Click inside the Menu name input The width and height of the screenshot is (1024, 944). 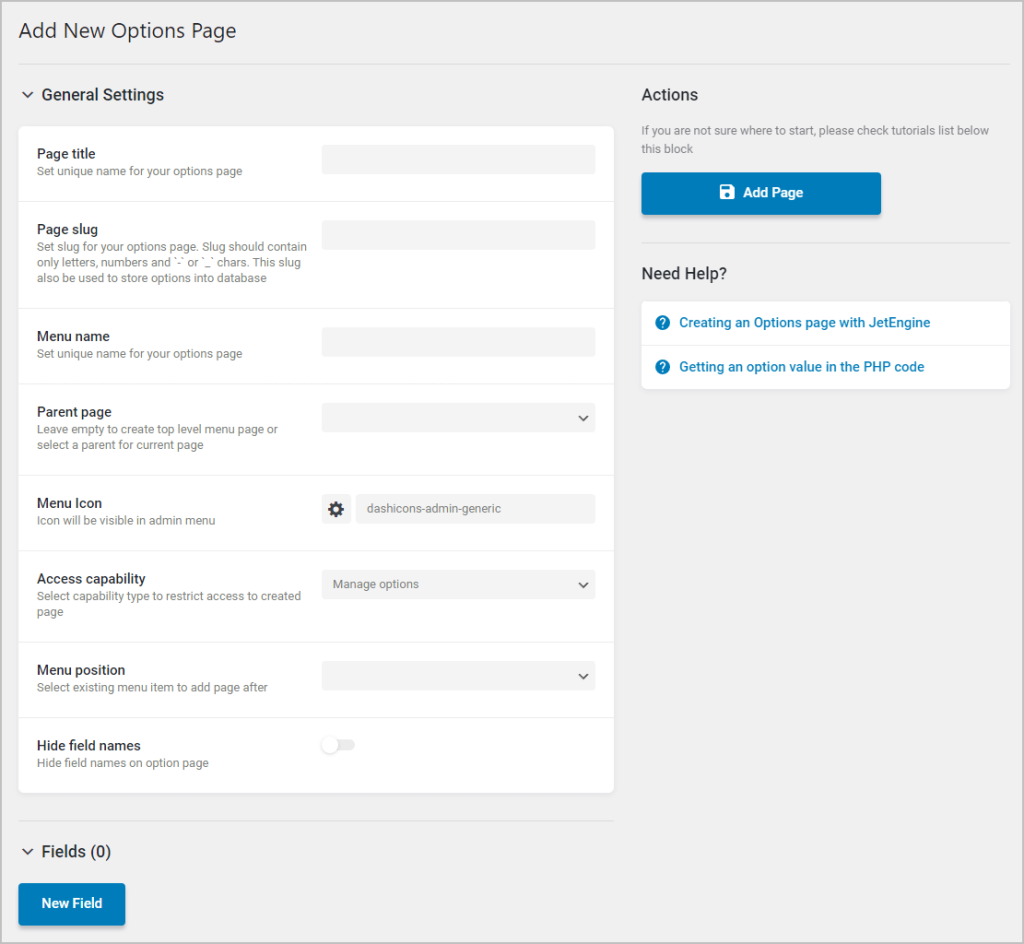pyautogui.click(x=457, y=342)
